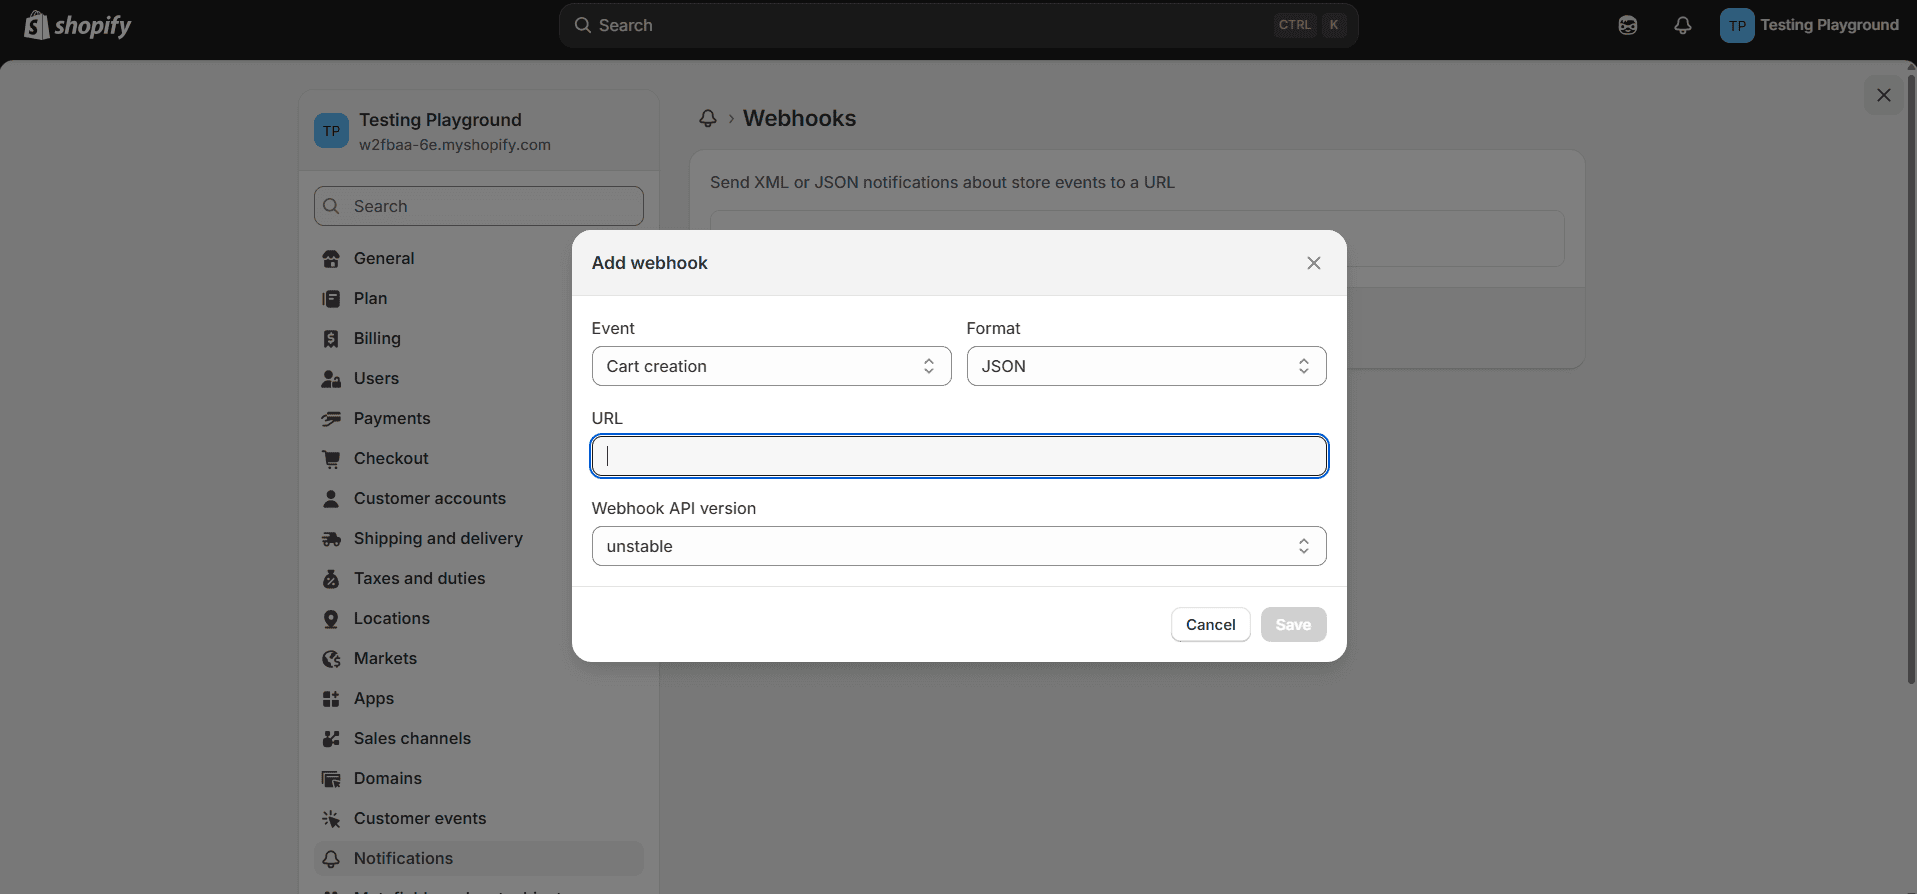Screen dimensions: 1917x894
Task: Click the Checkout cart icon in sidebar
Action: click(331, 459)
